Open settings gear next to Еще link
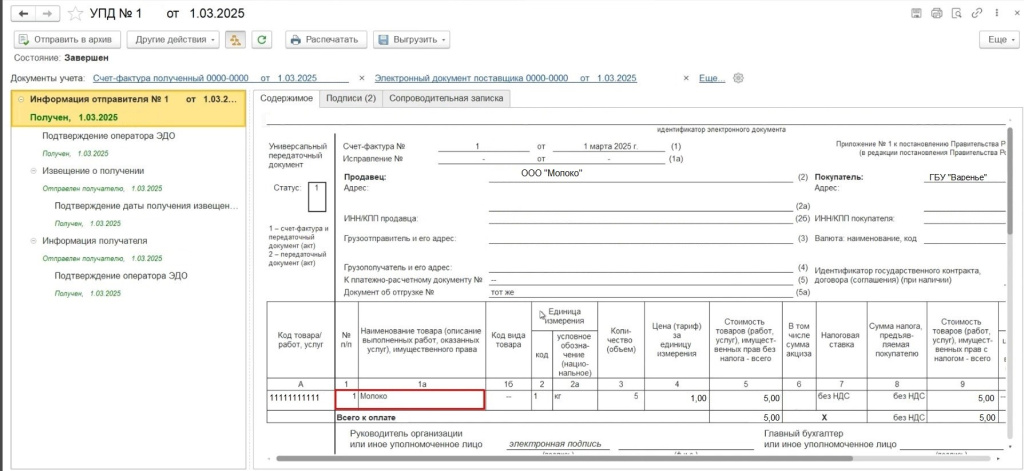Image resolution: width=1024 pixels, height=471 pixels. 739,78
